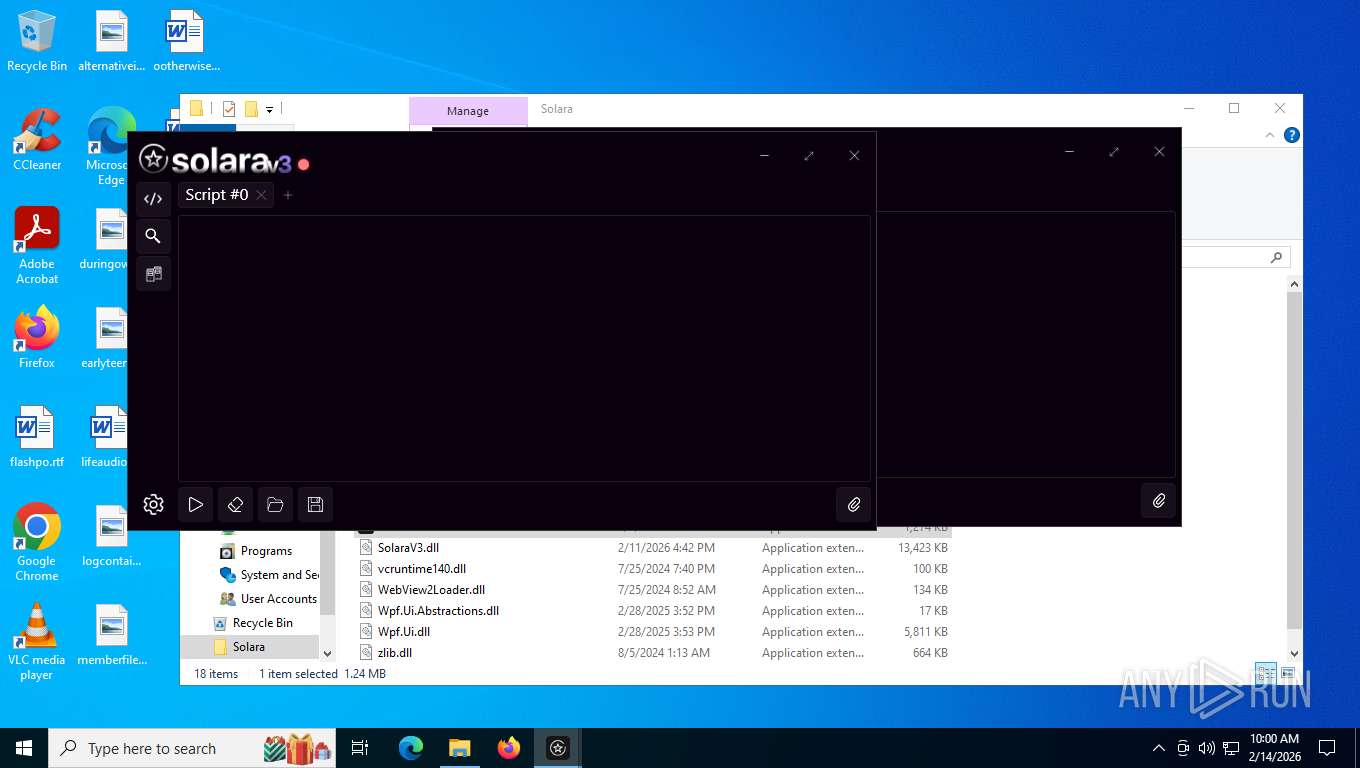Attach with paperclip icon in front Solara window
The width and height of the screenshot is (1360, 768).
click(x=853, y=505)
